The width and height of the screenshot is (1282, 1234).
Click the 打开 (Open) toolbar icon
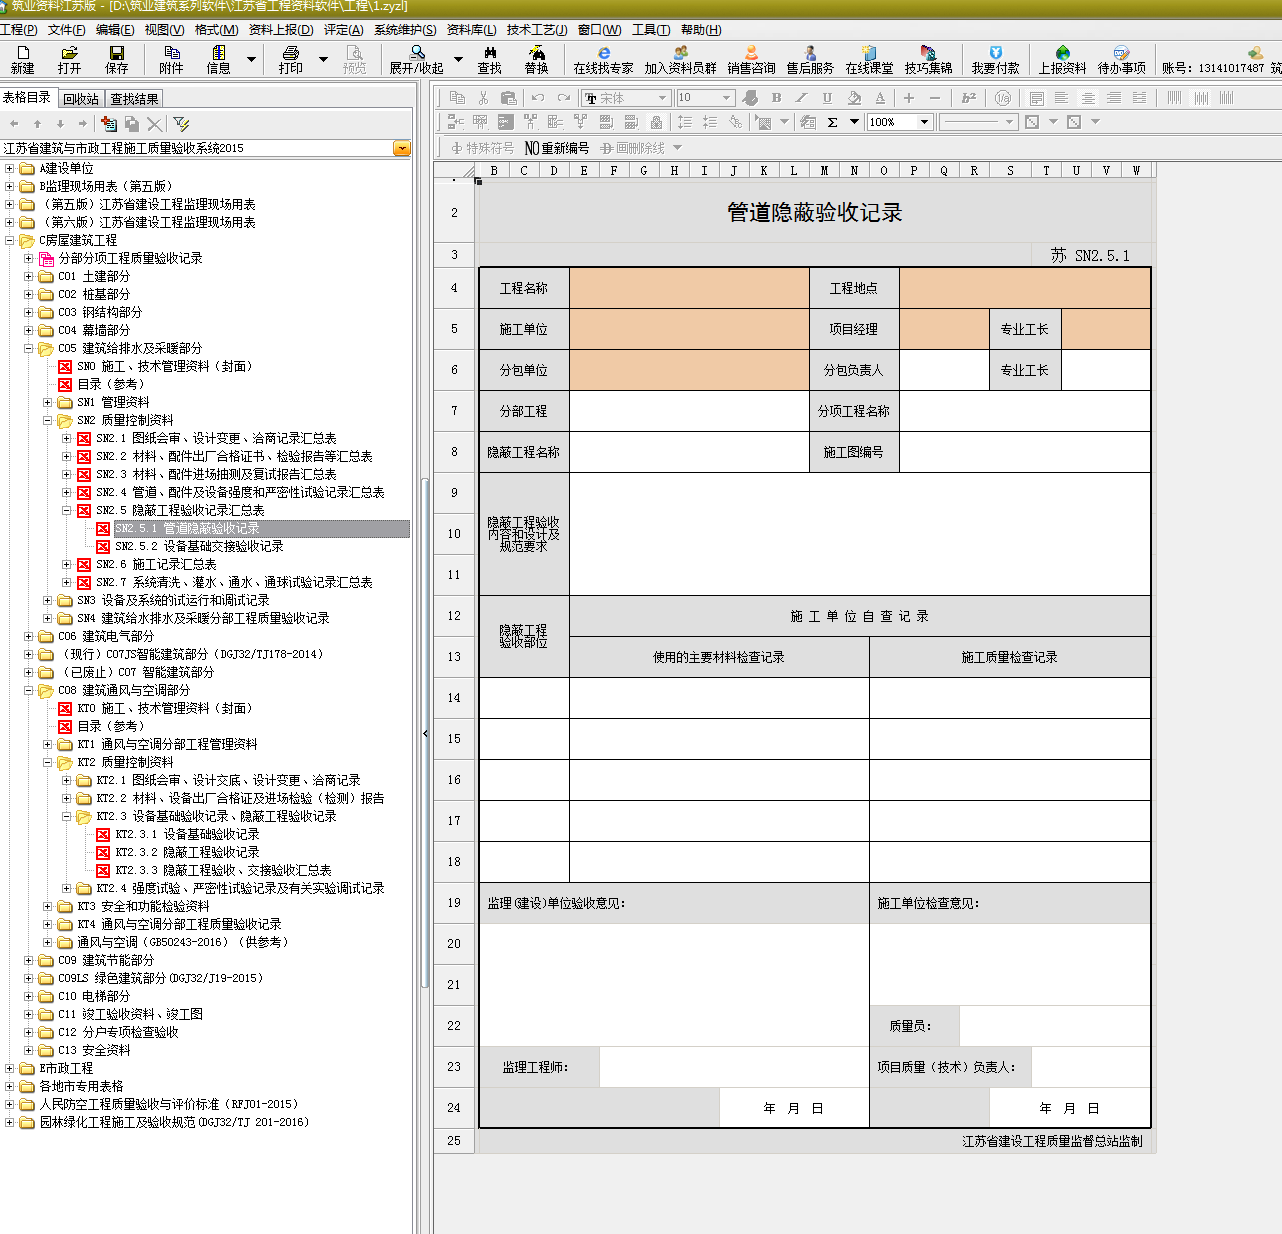pos(69,59)
